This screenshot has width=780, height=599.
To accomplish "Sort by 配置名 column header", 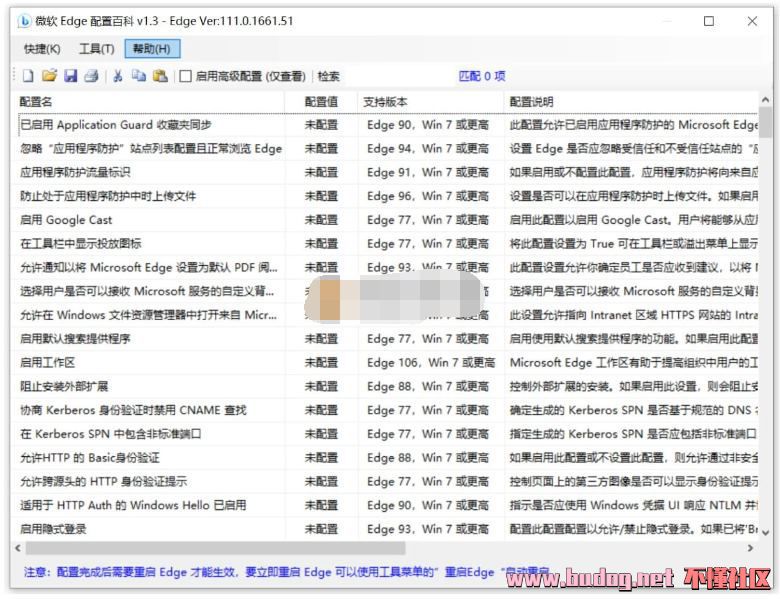I will pyautogui.click(x=149, y=102).
